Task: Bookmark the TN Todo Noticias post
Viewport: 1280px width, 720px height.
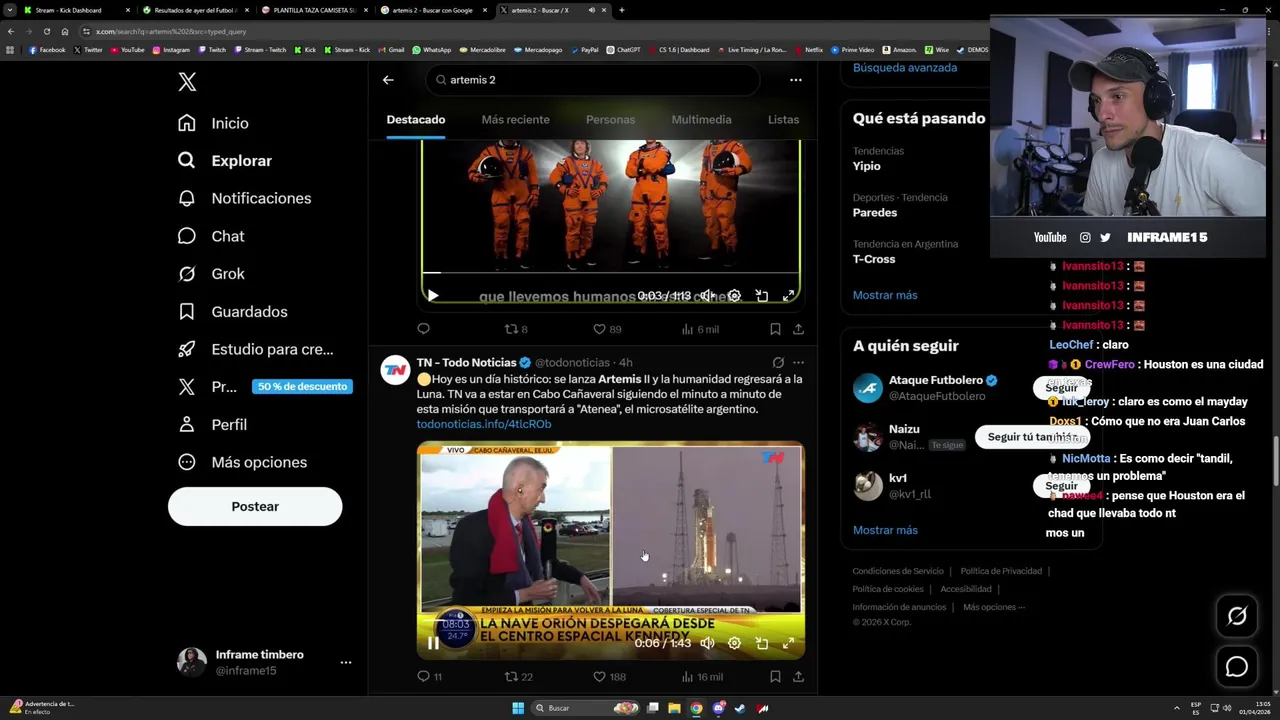Action: [x=775, y=677]
